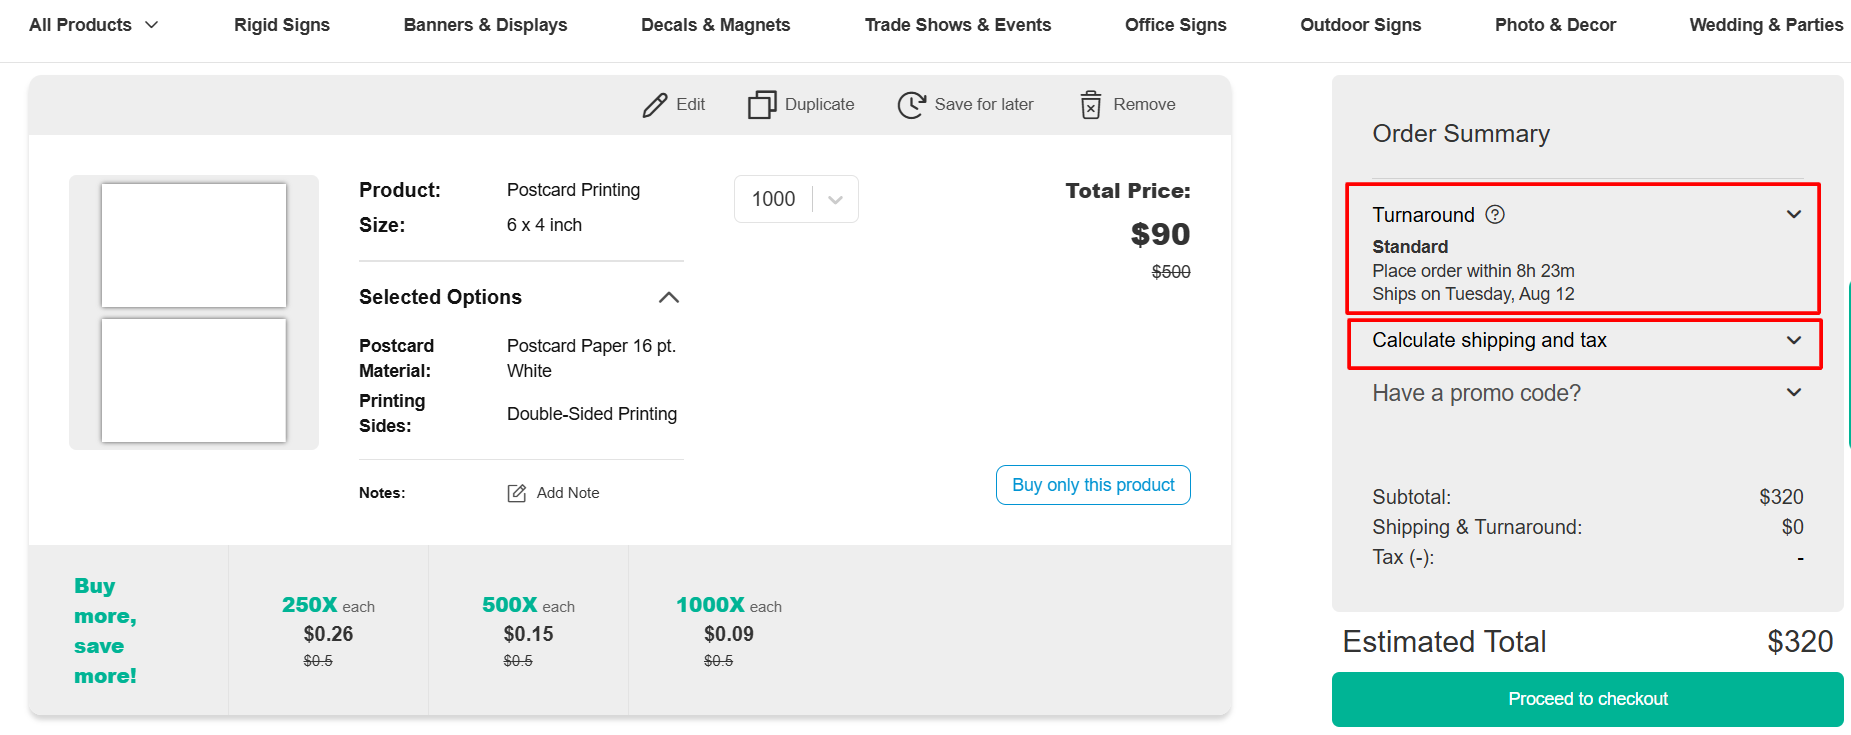This screenshot has height=735, width=1851.
Task: Click the Turnaround help question mark icon
Action: pyautogui.click(x=1495, y=215)
